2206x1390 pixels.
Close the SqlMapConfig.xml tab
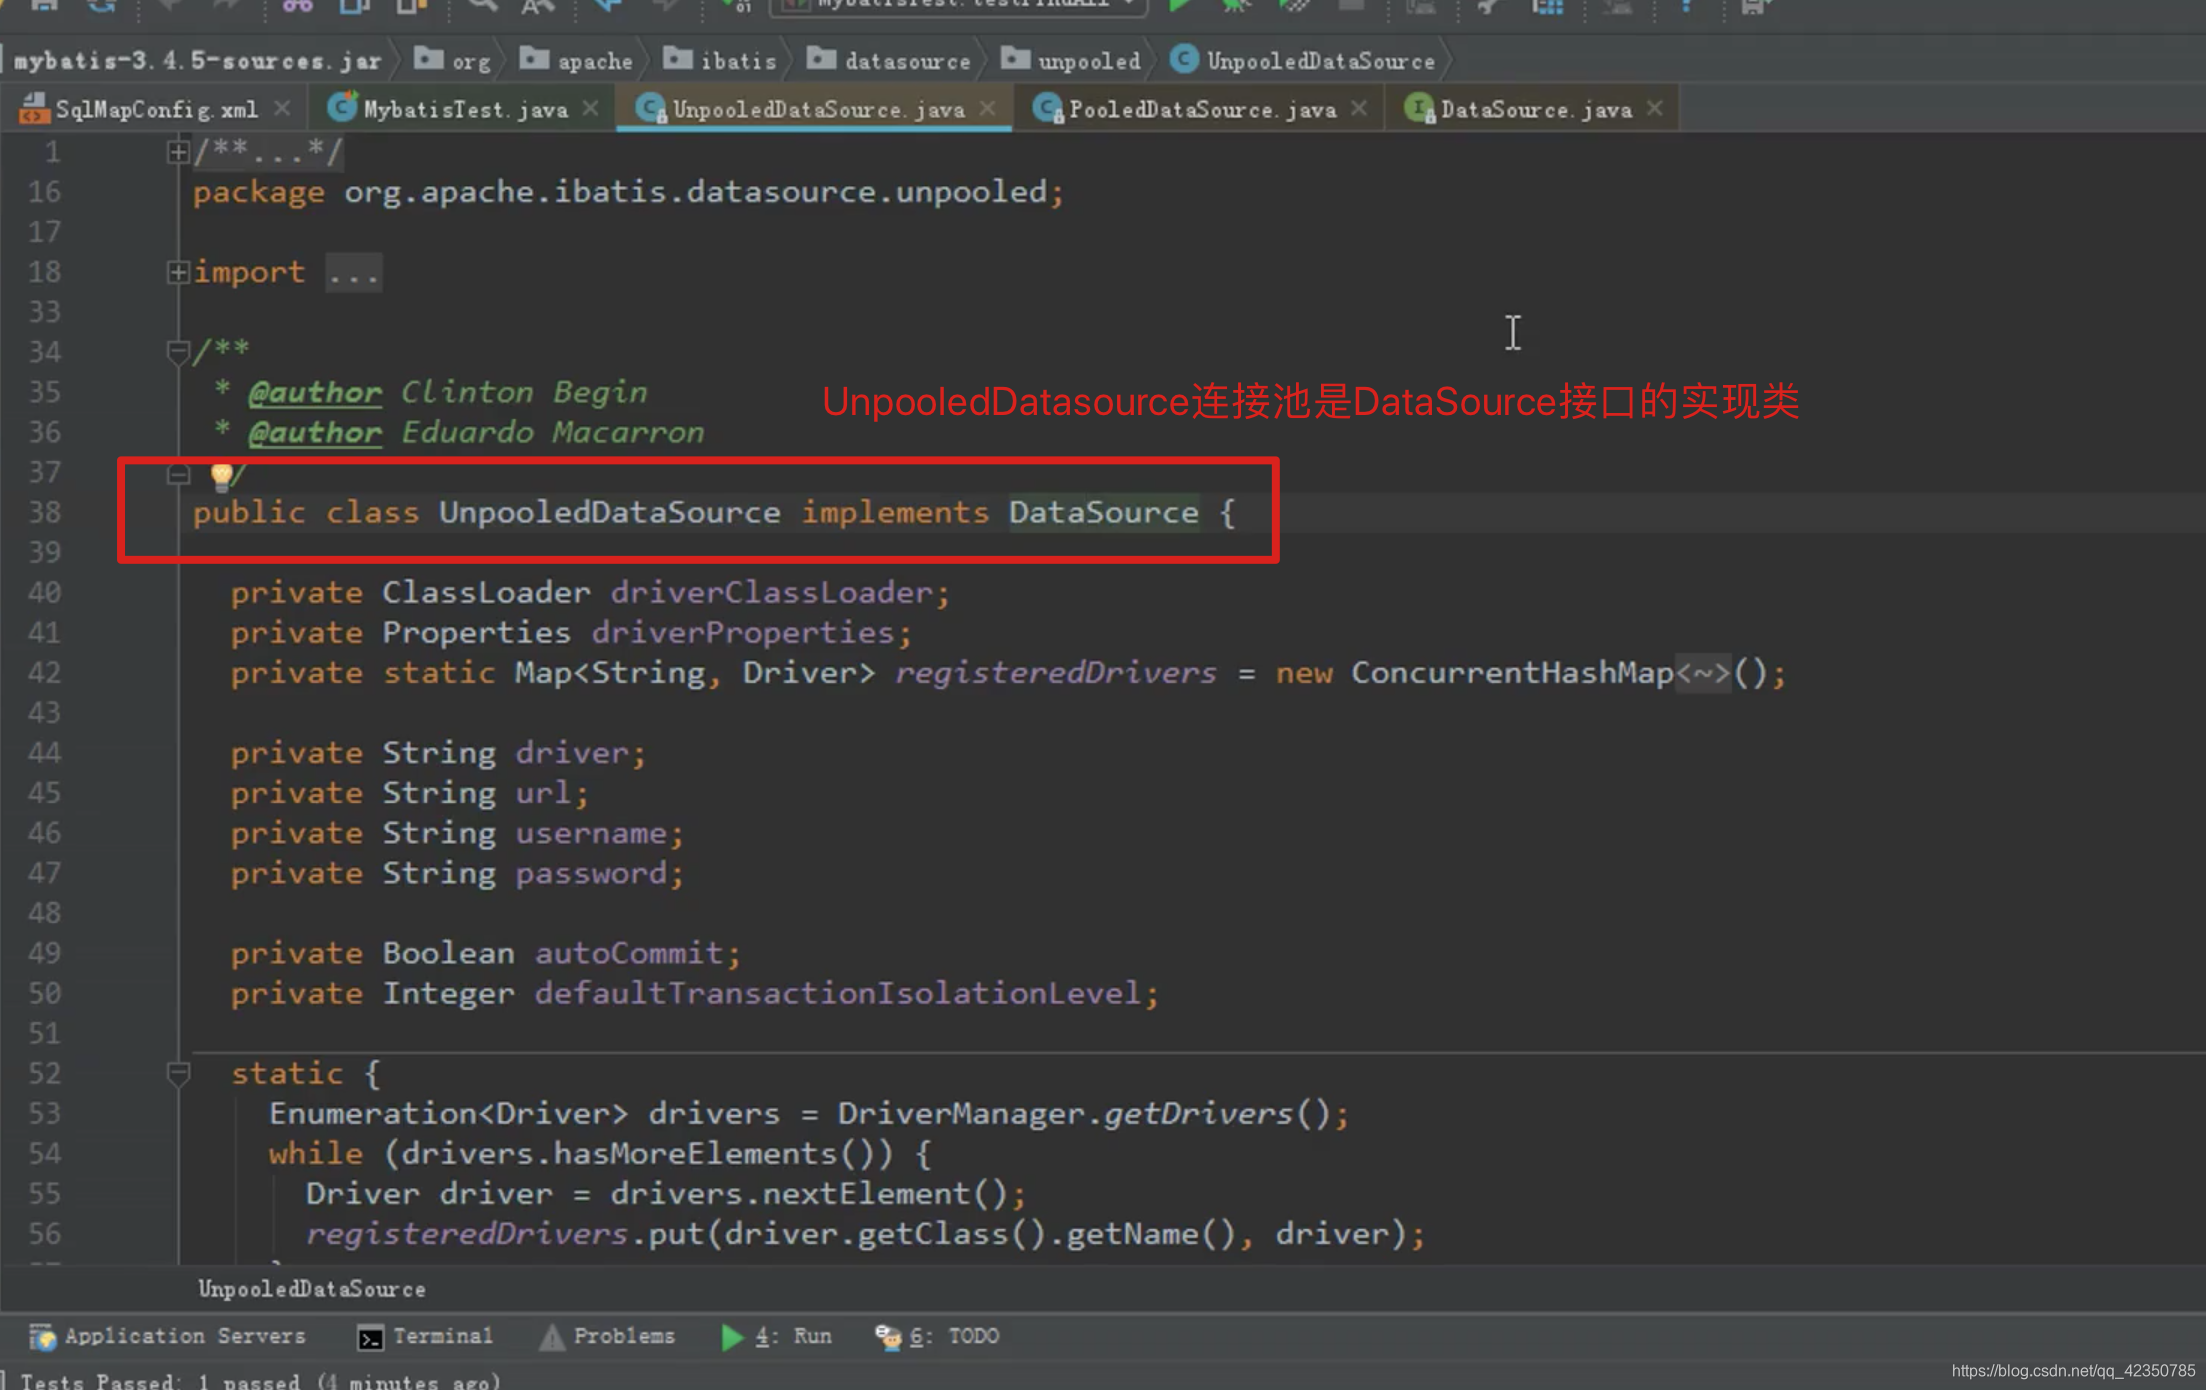(283, 108)
